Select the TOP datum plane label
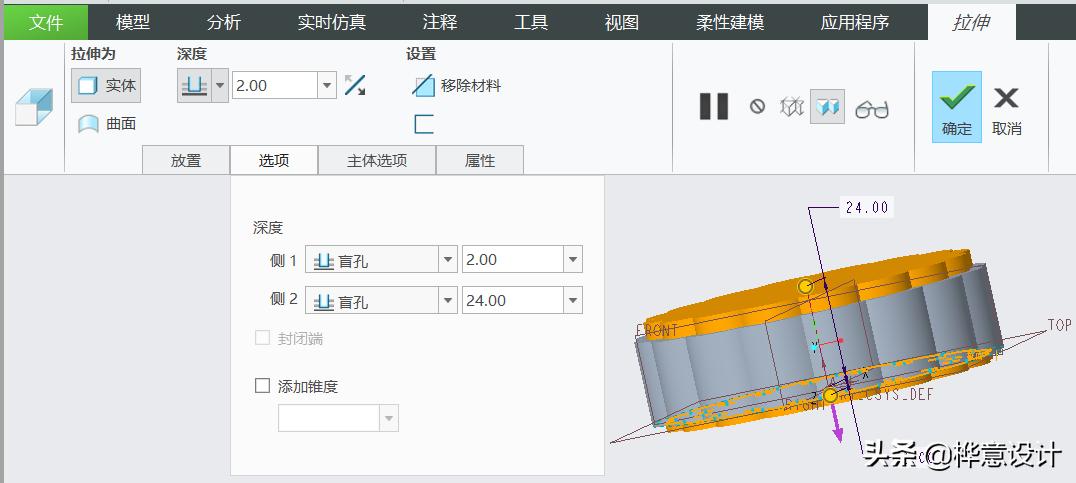Viewport: 1076px width, 483px height. [x=1059, y=325]
